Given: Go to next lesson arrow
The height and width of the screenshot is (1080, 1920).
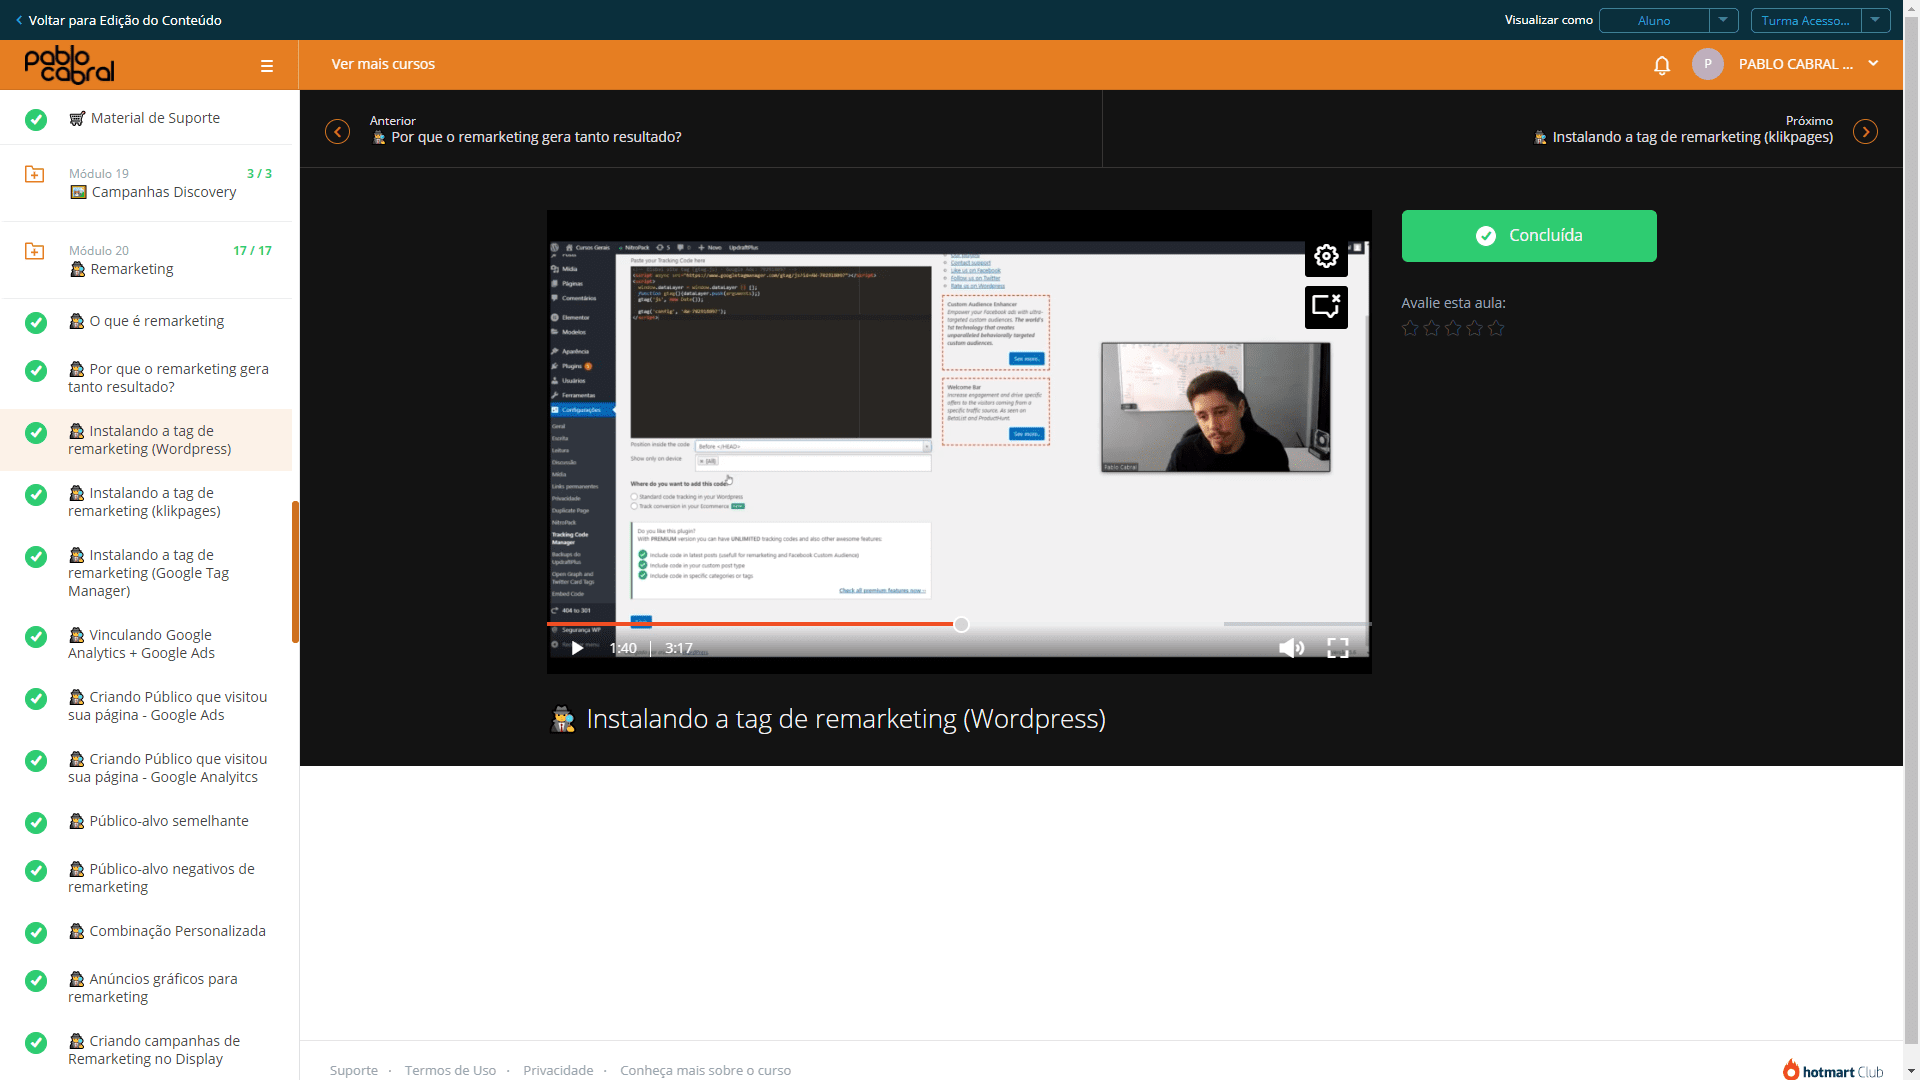Looking at the screenshot, I should tap(1865, 132).
